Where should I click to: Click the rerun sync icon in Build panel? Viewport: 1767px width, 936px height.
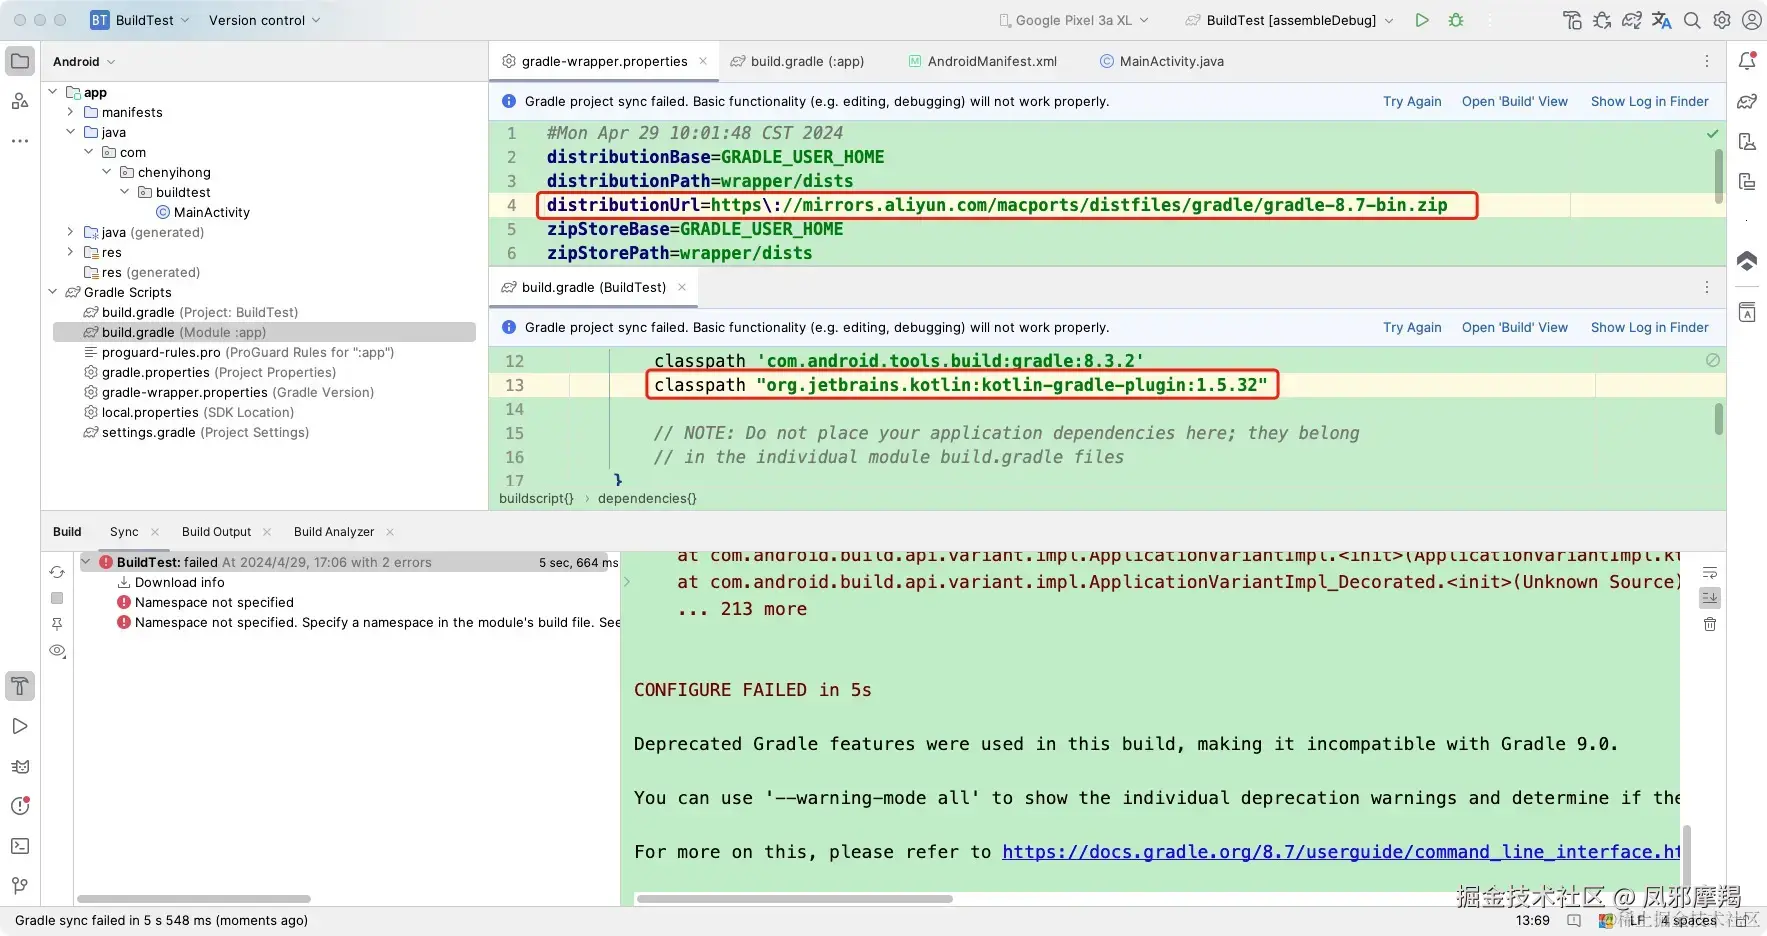coord(57,572)
